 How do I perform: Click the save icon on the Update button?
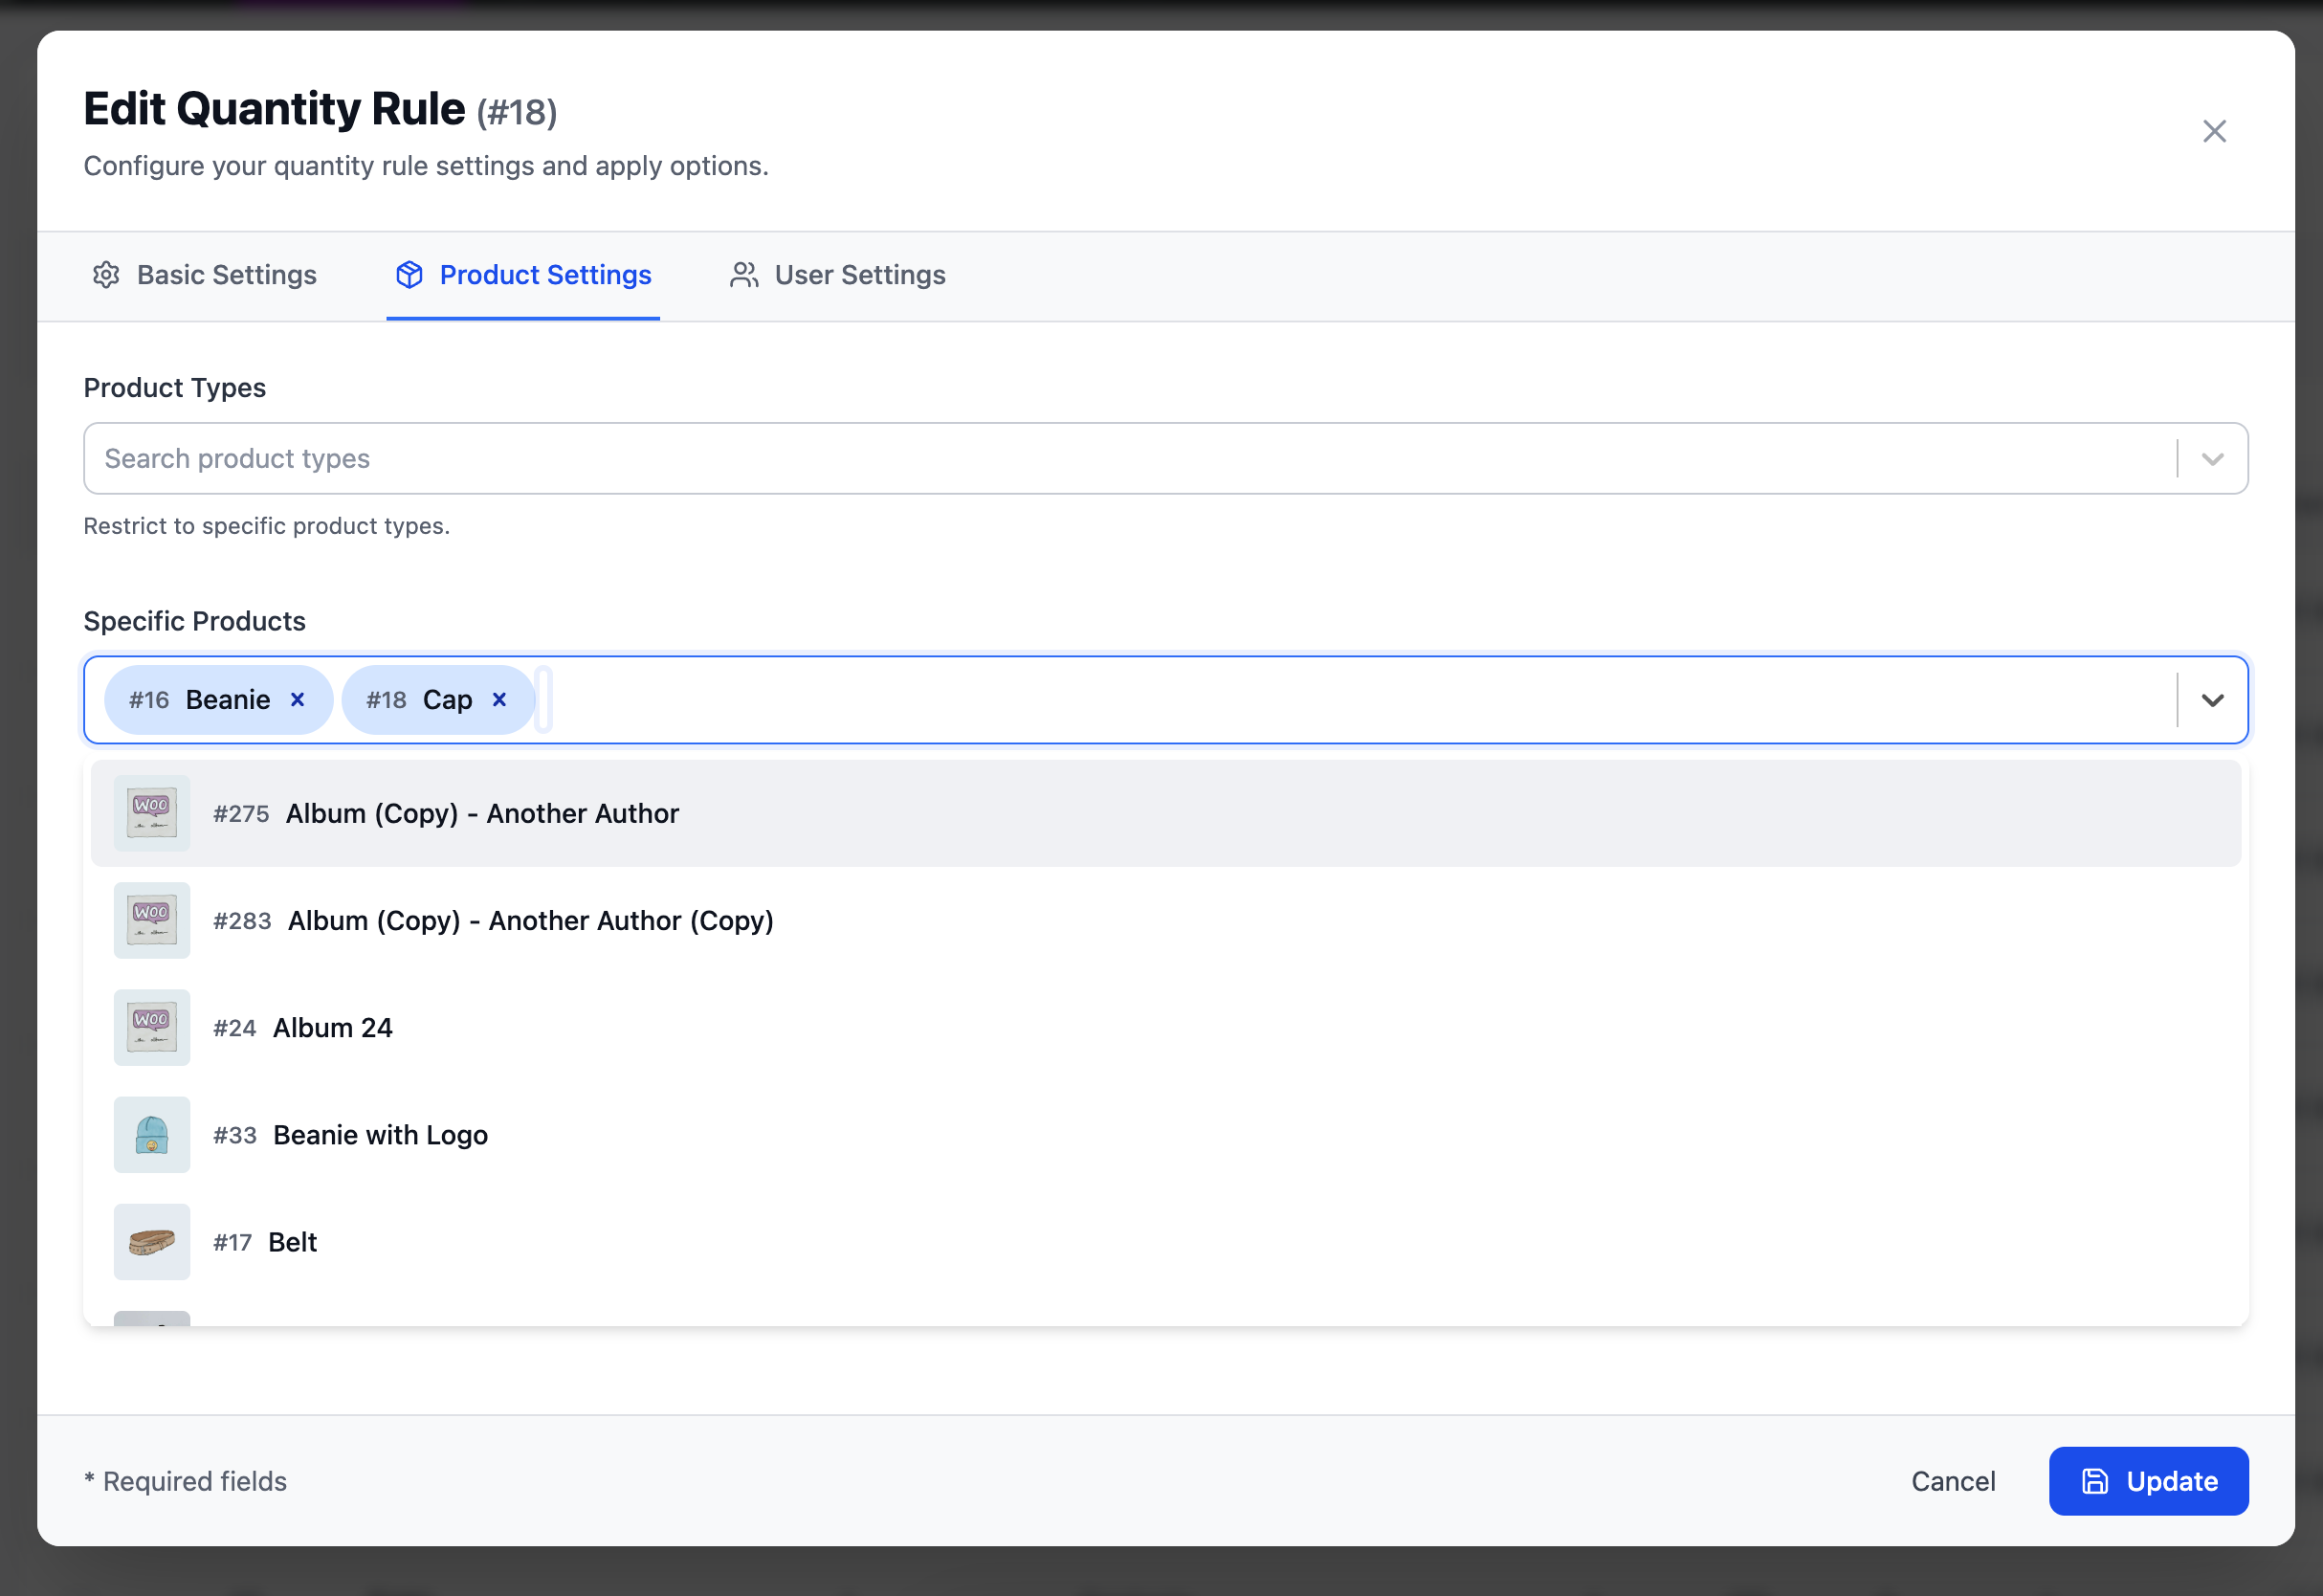click(2094, 1481)
